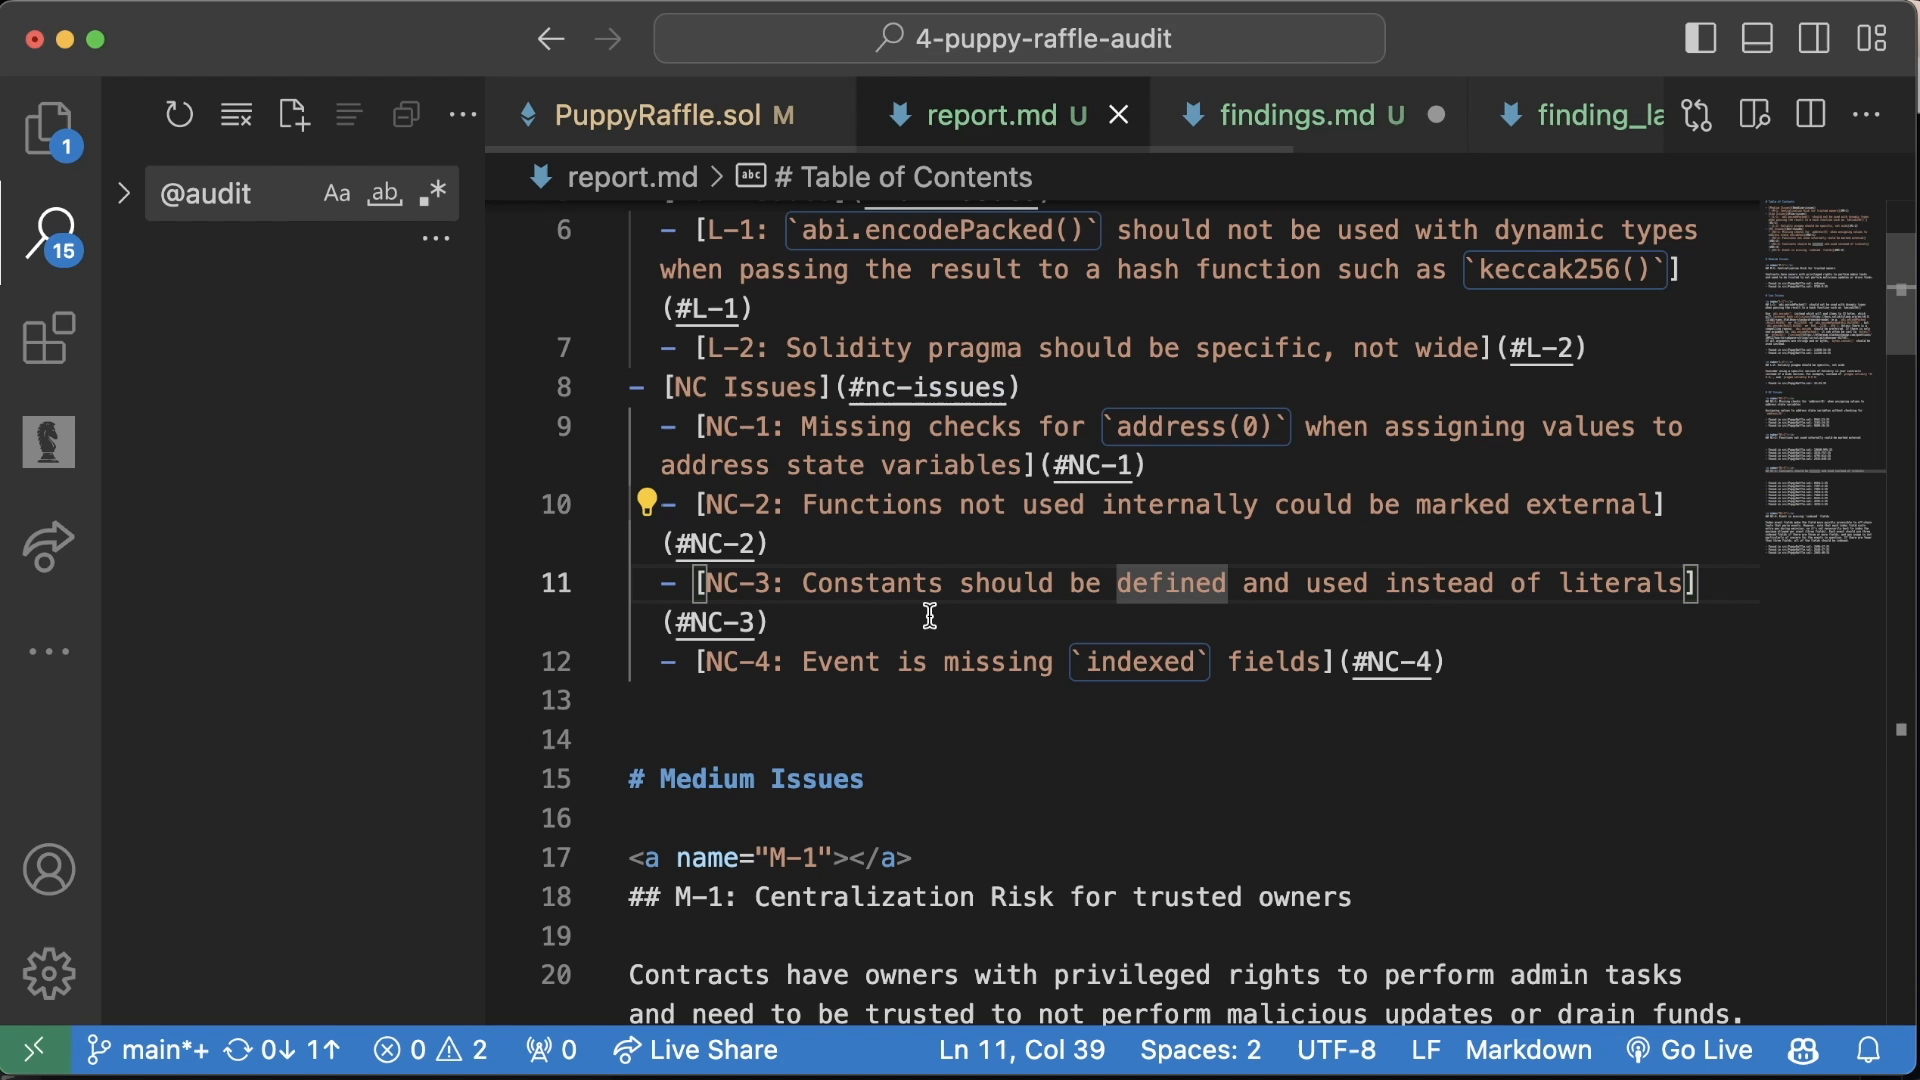Go back in navigation history
The width and height of the screenshot is (1920, 1080).
pos(551,39)
